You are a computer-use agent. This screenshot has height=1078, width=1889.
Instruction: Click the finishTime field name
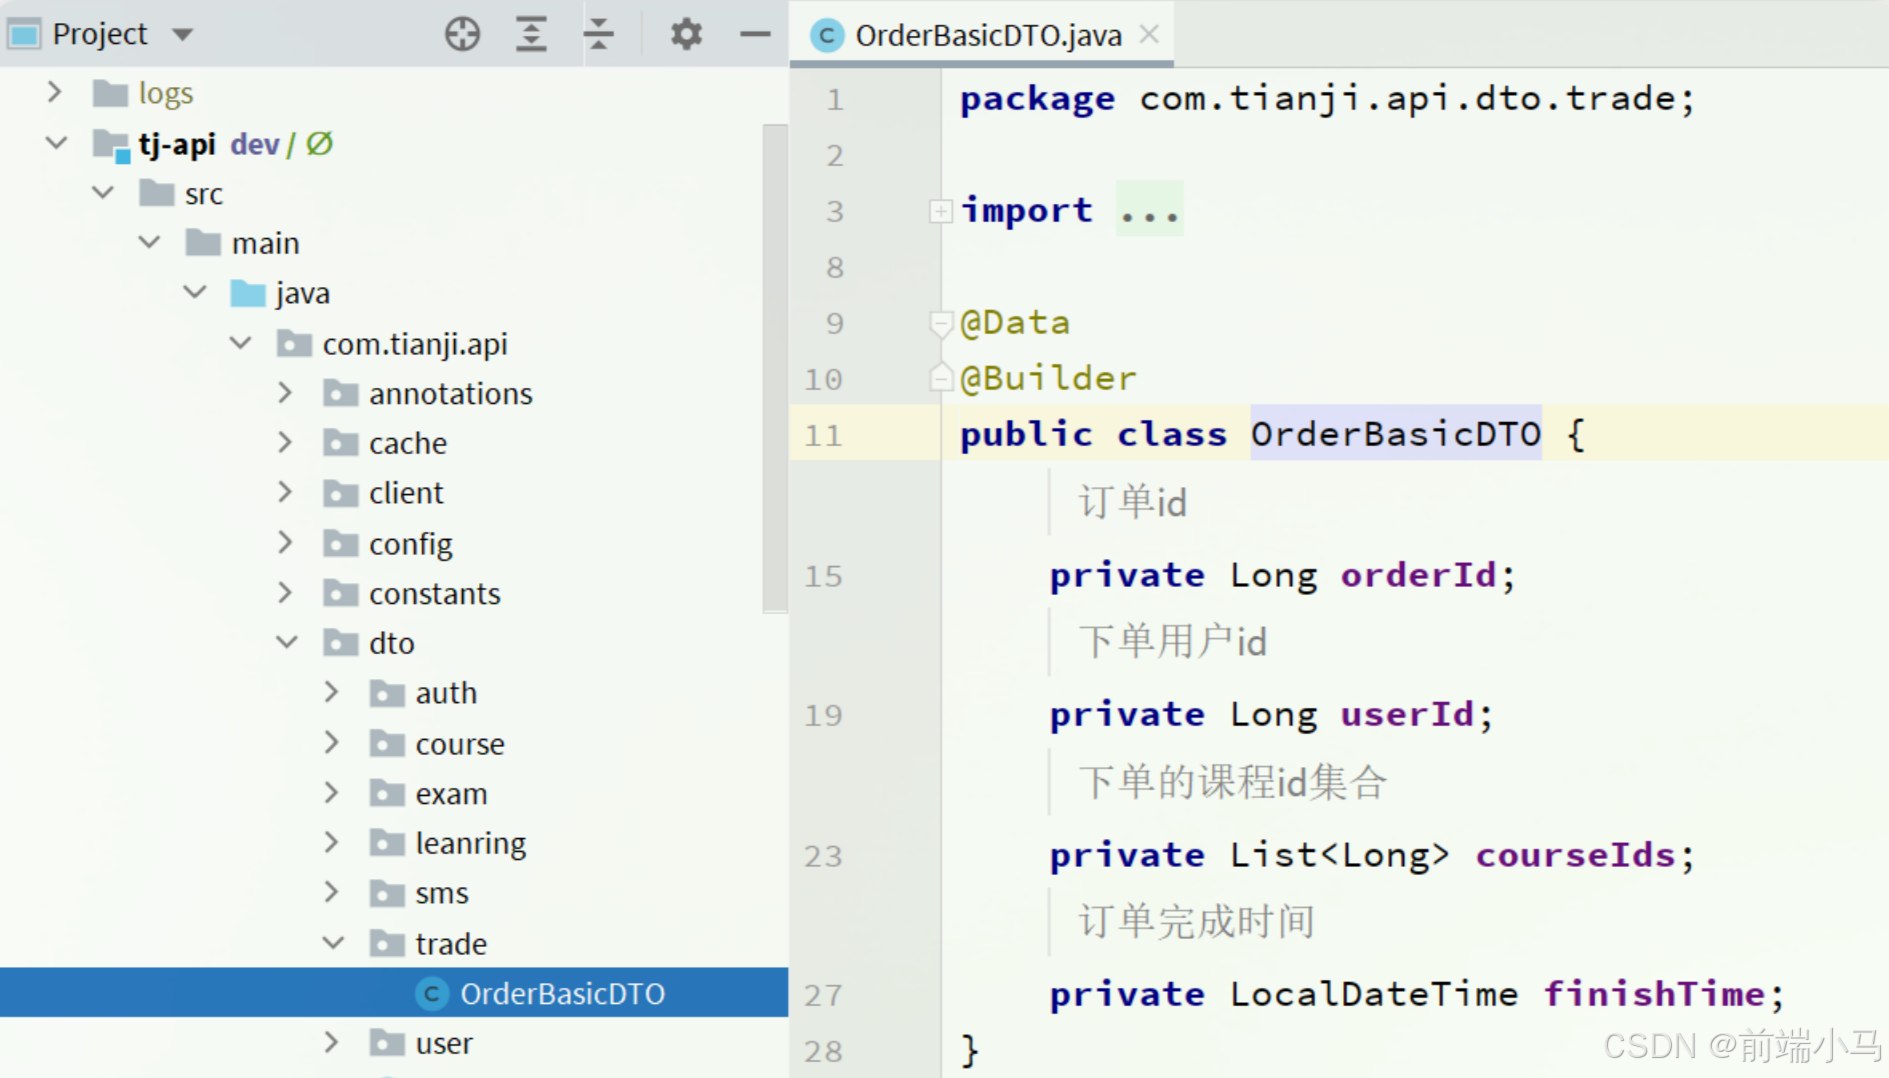(1654, 994)
